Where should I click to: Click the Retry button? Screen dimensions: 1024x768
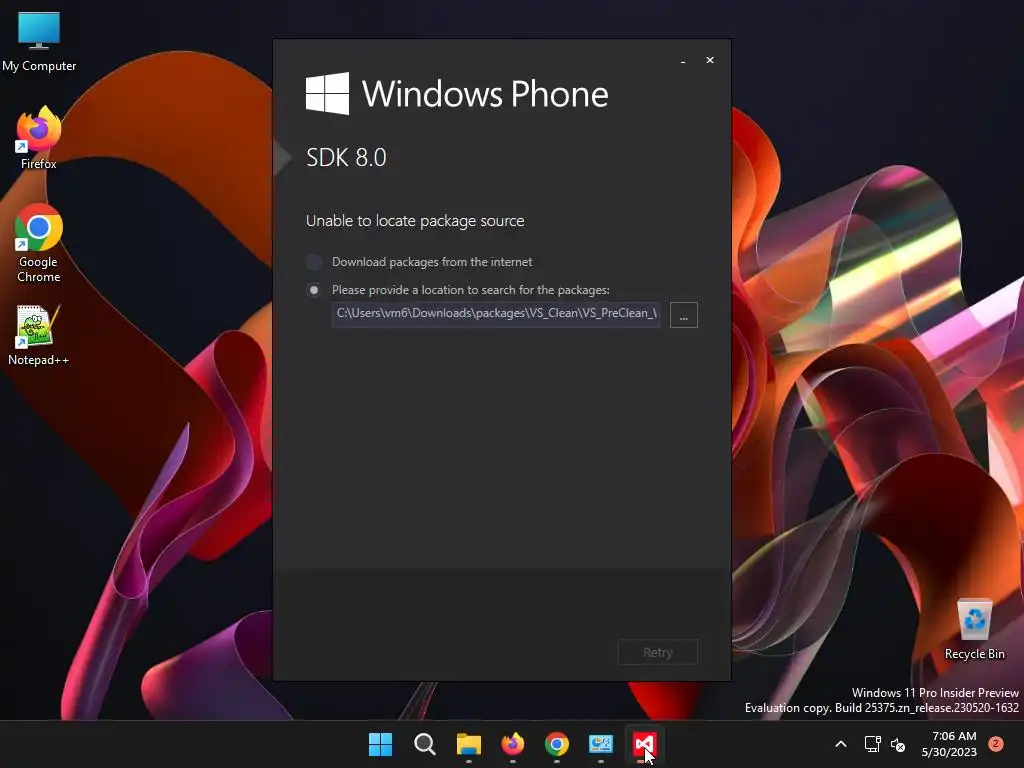tap(658, 652)
